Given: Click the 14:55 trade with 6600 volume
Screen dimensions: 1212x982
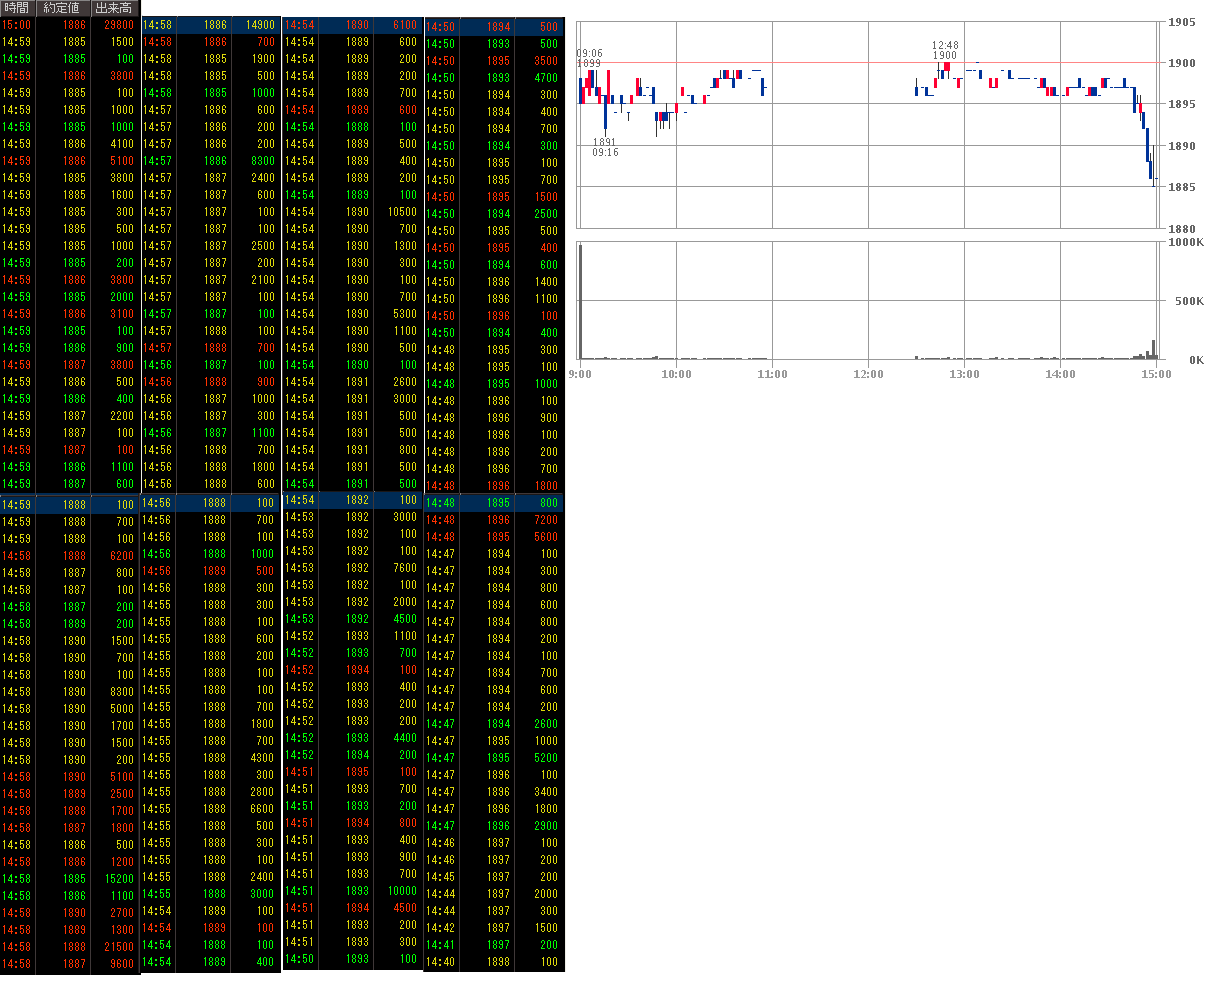Looking at the screenshot, I should [211, 809].
